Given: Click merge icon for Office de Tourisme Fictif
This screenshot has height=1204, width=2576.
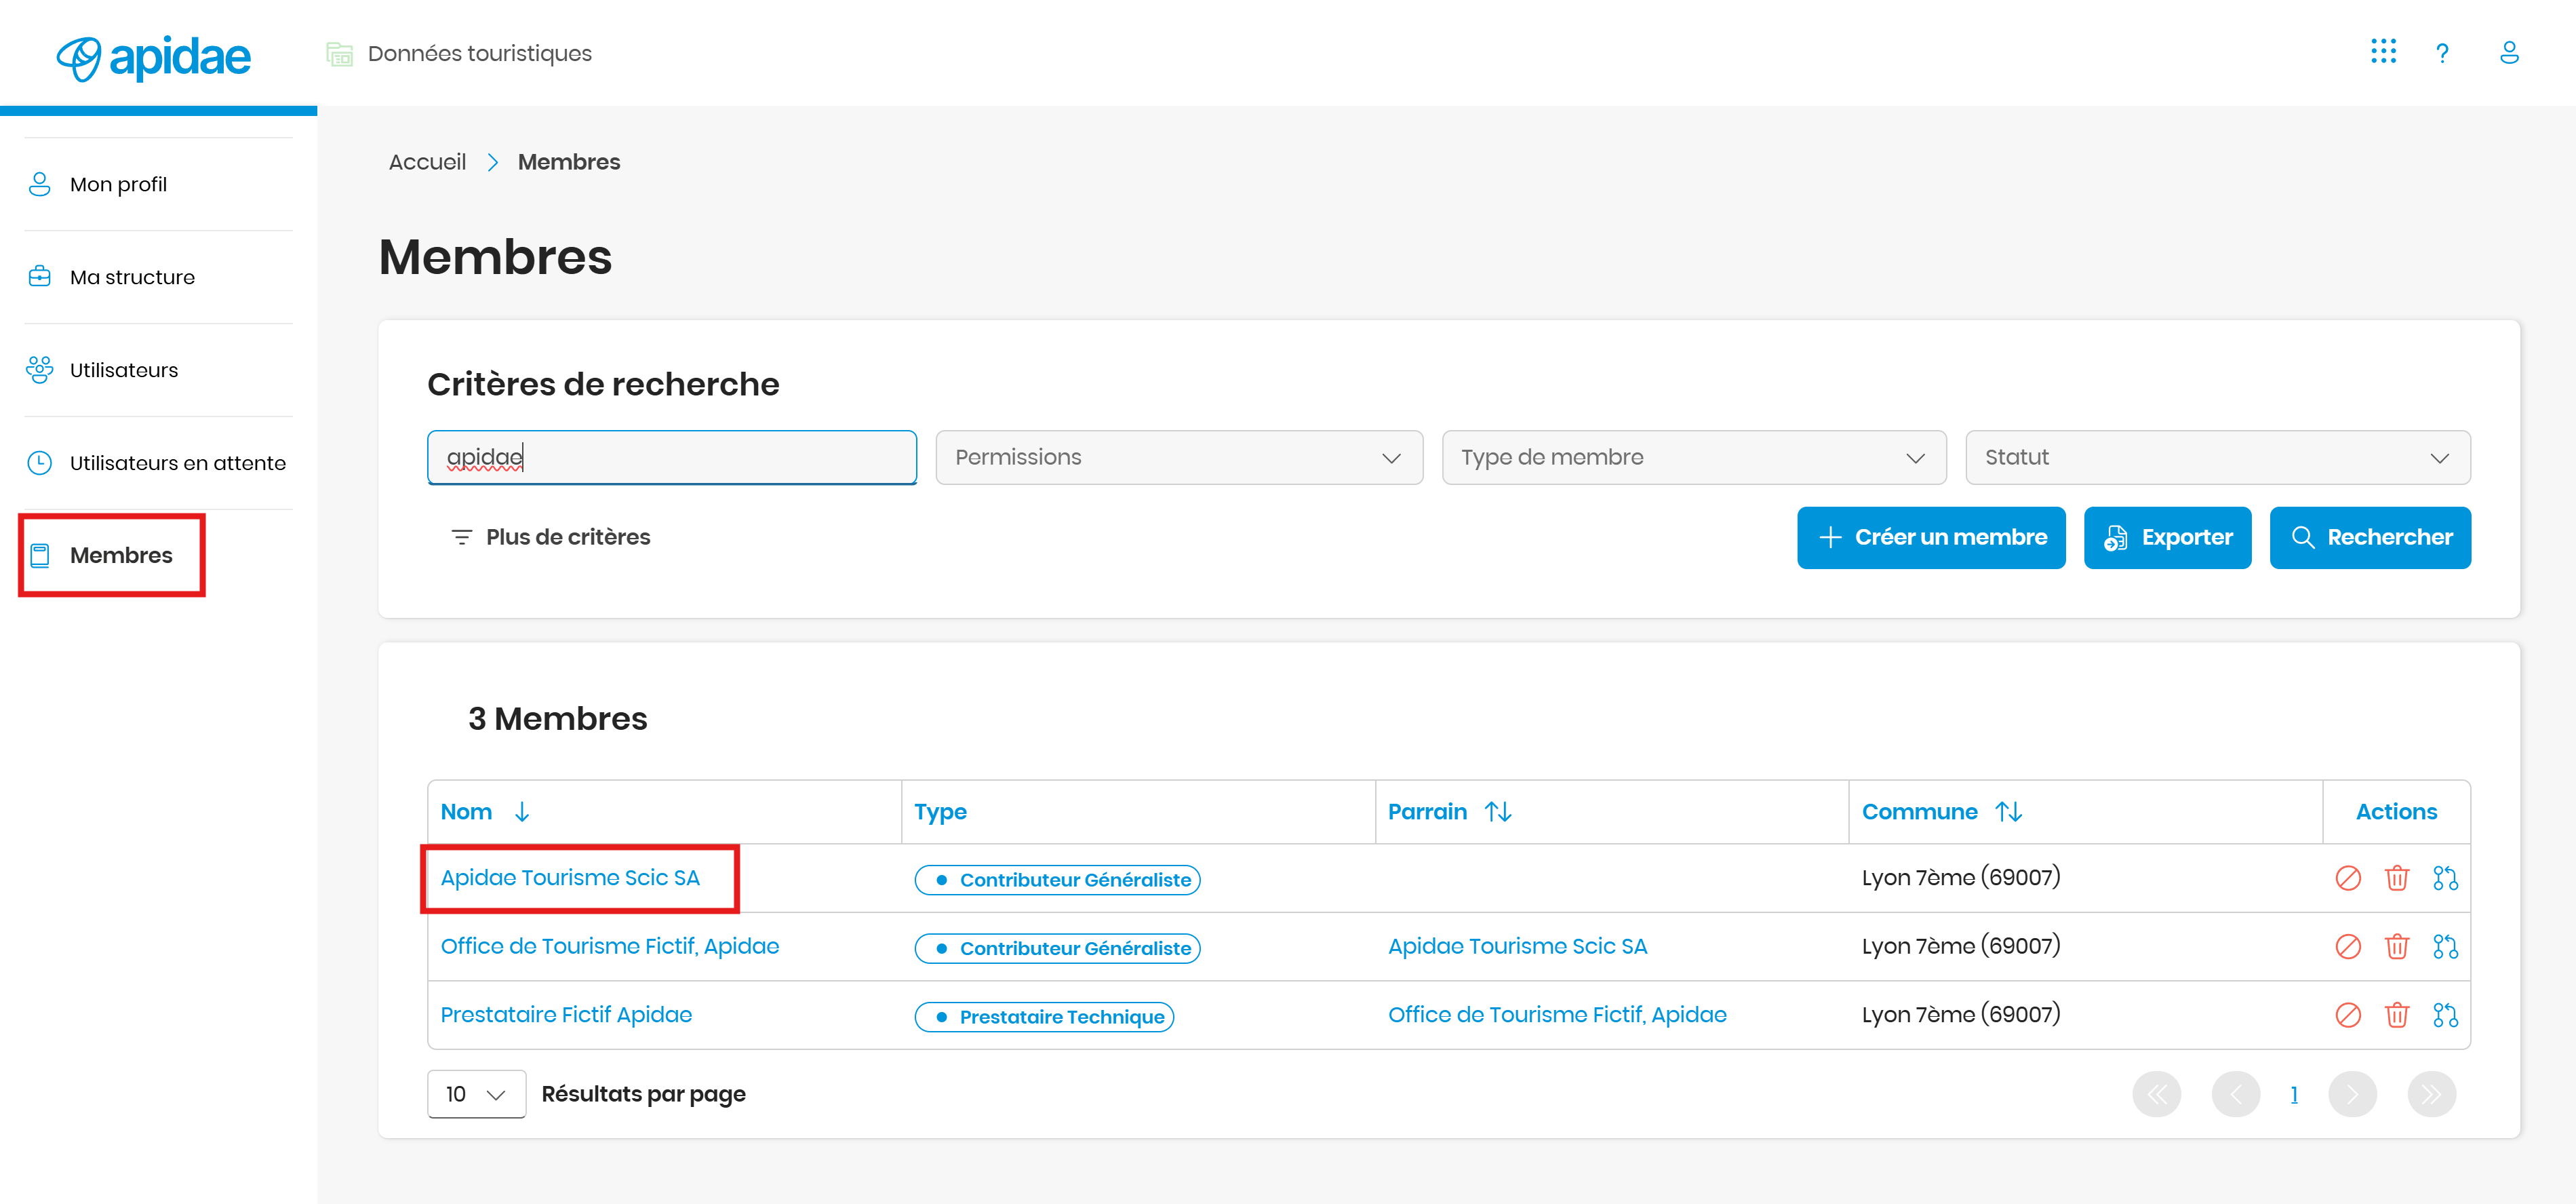Looking at the screenshot, I should [x=2445, y=946].
